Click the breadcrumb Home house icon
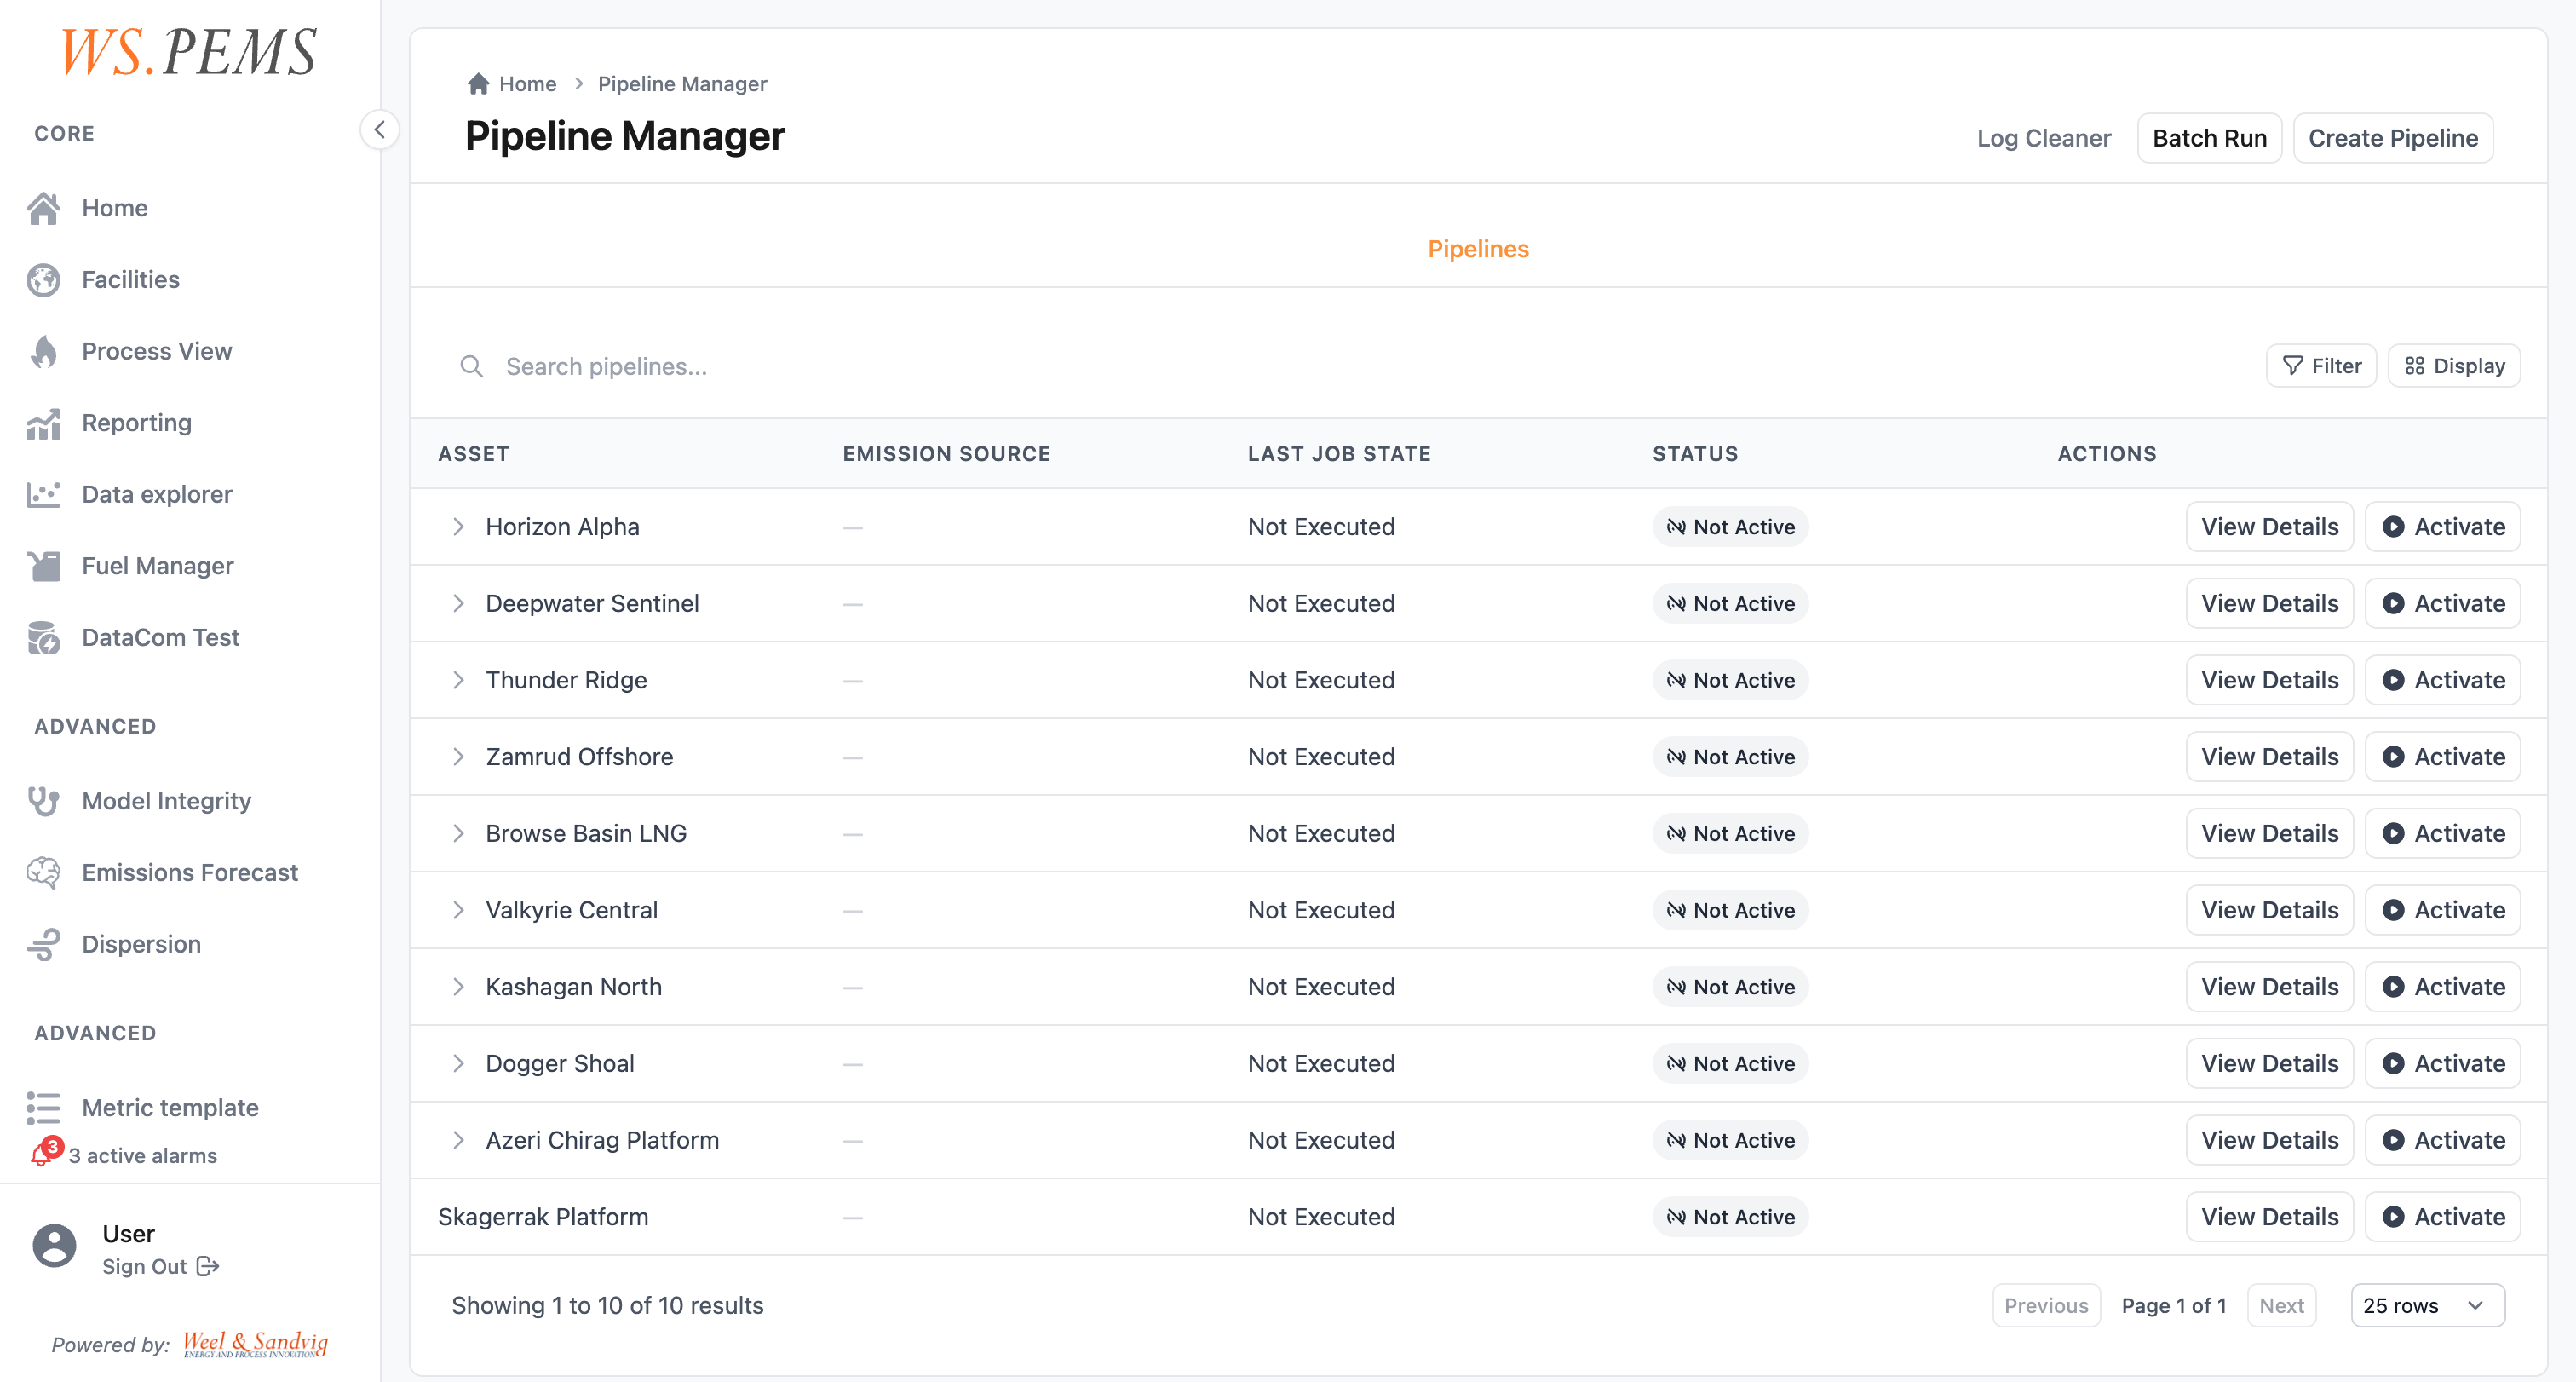Screen dimensions: 2576x1382 [x=478, y=84]
